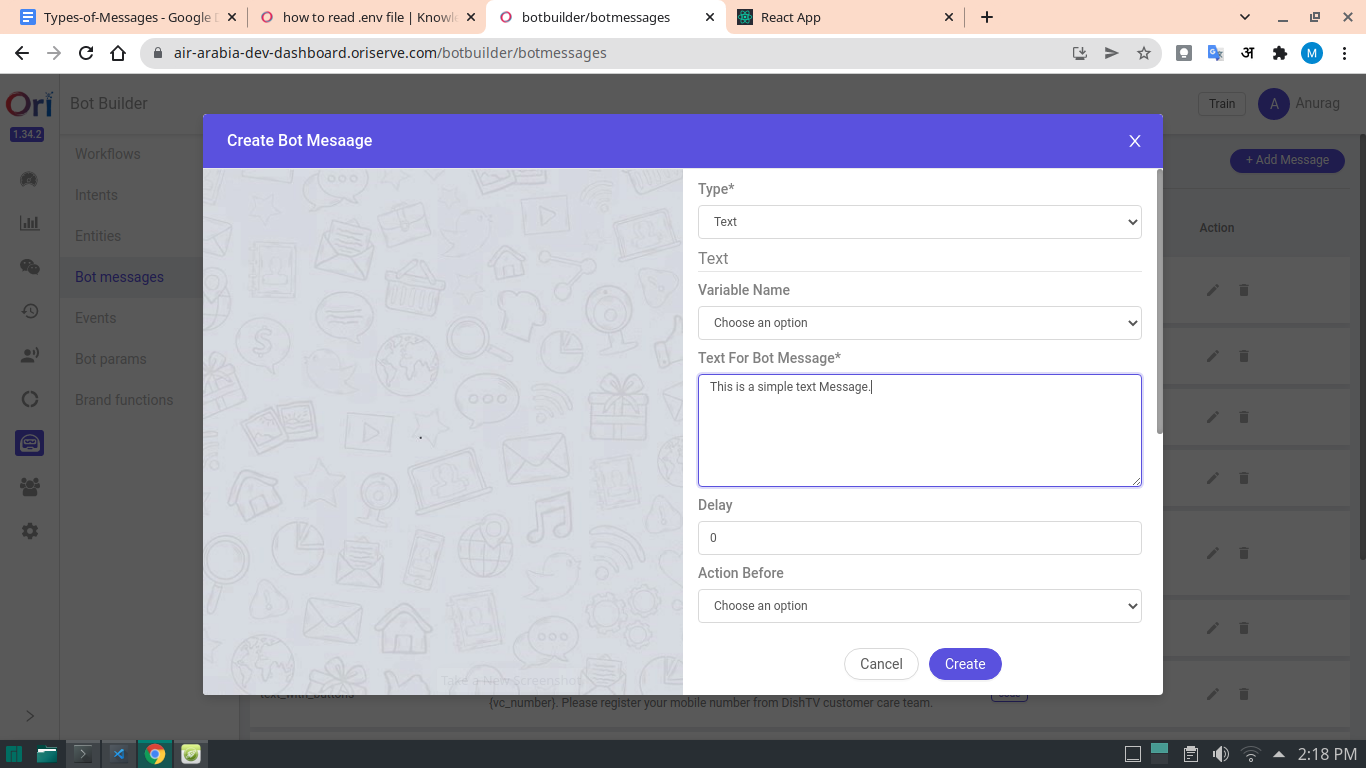Reload the page with the refresh icon

click(86, 53)
